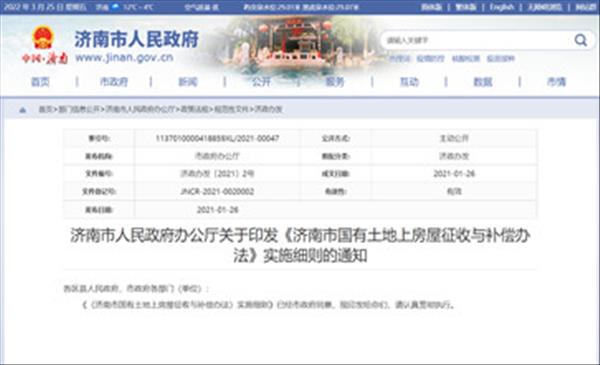Click the national emblem logo

click(43, 37)
